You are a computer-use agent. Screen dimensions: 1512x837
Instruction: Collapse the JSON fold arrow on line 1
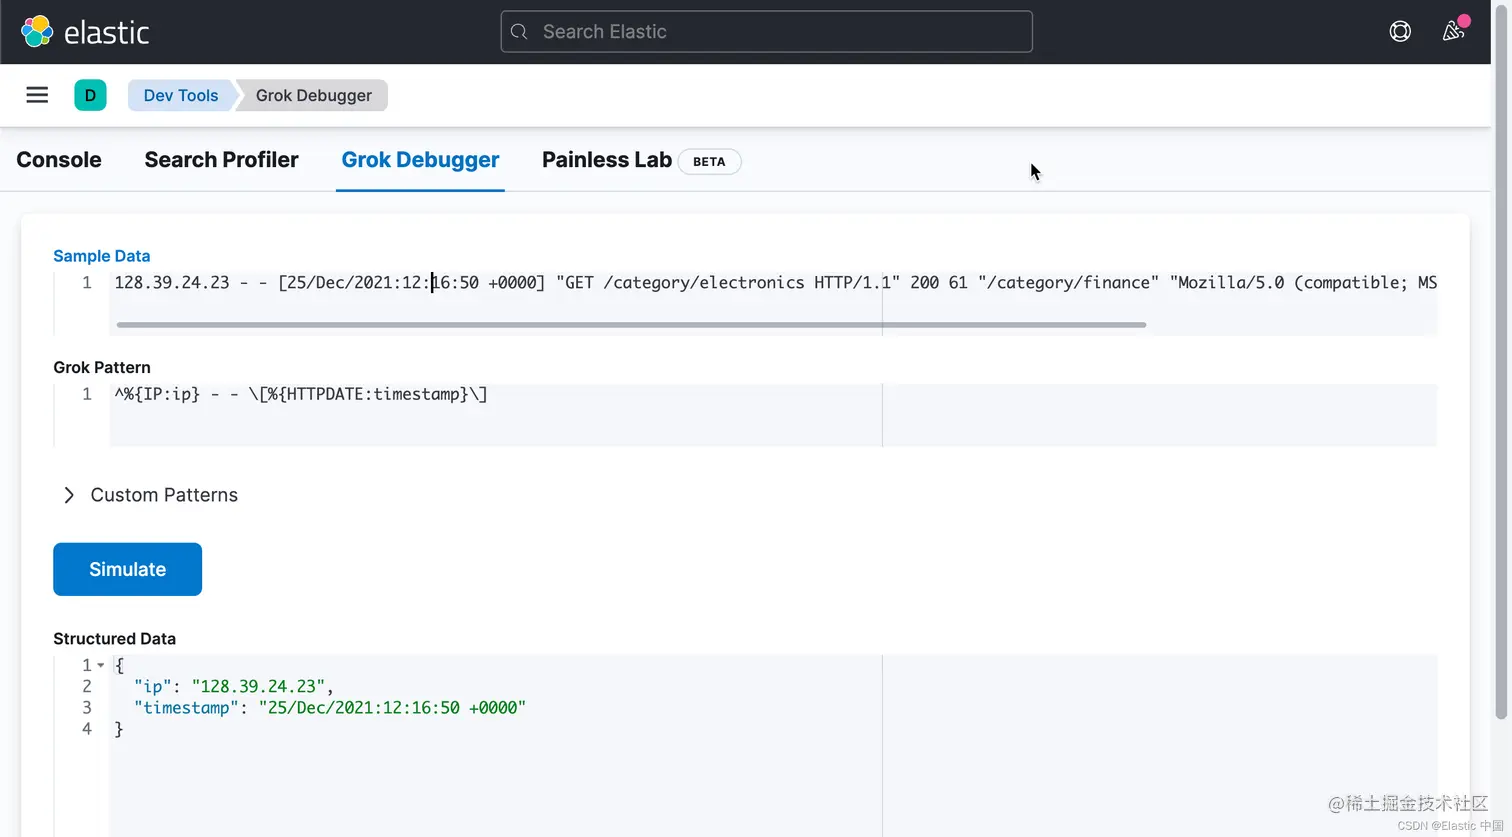(x=101, y=665)
